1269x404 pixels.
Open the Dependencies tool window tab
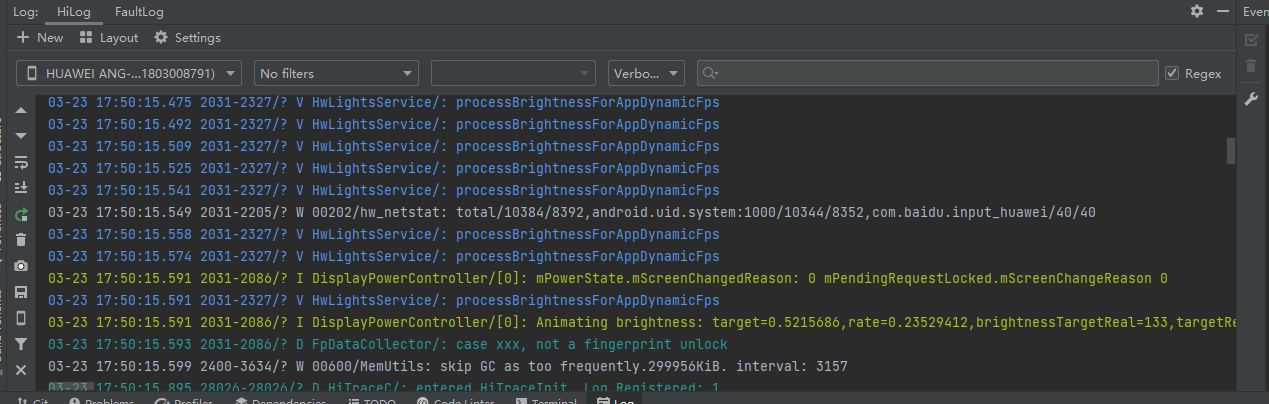[281, 401]
